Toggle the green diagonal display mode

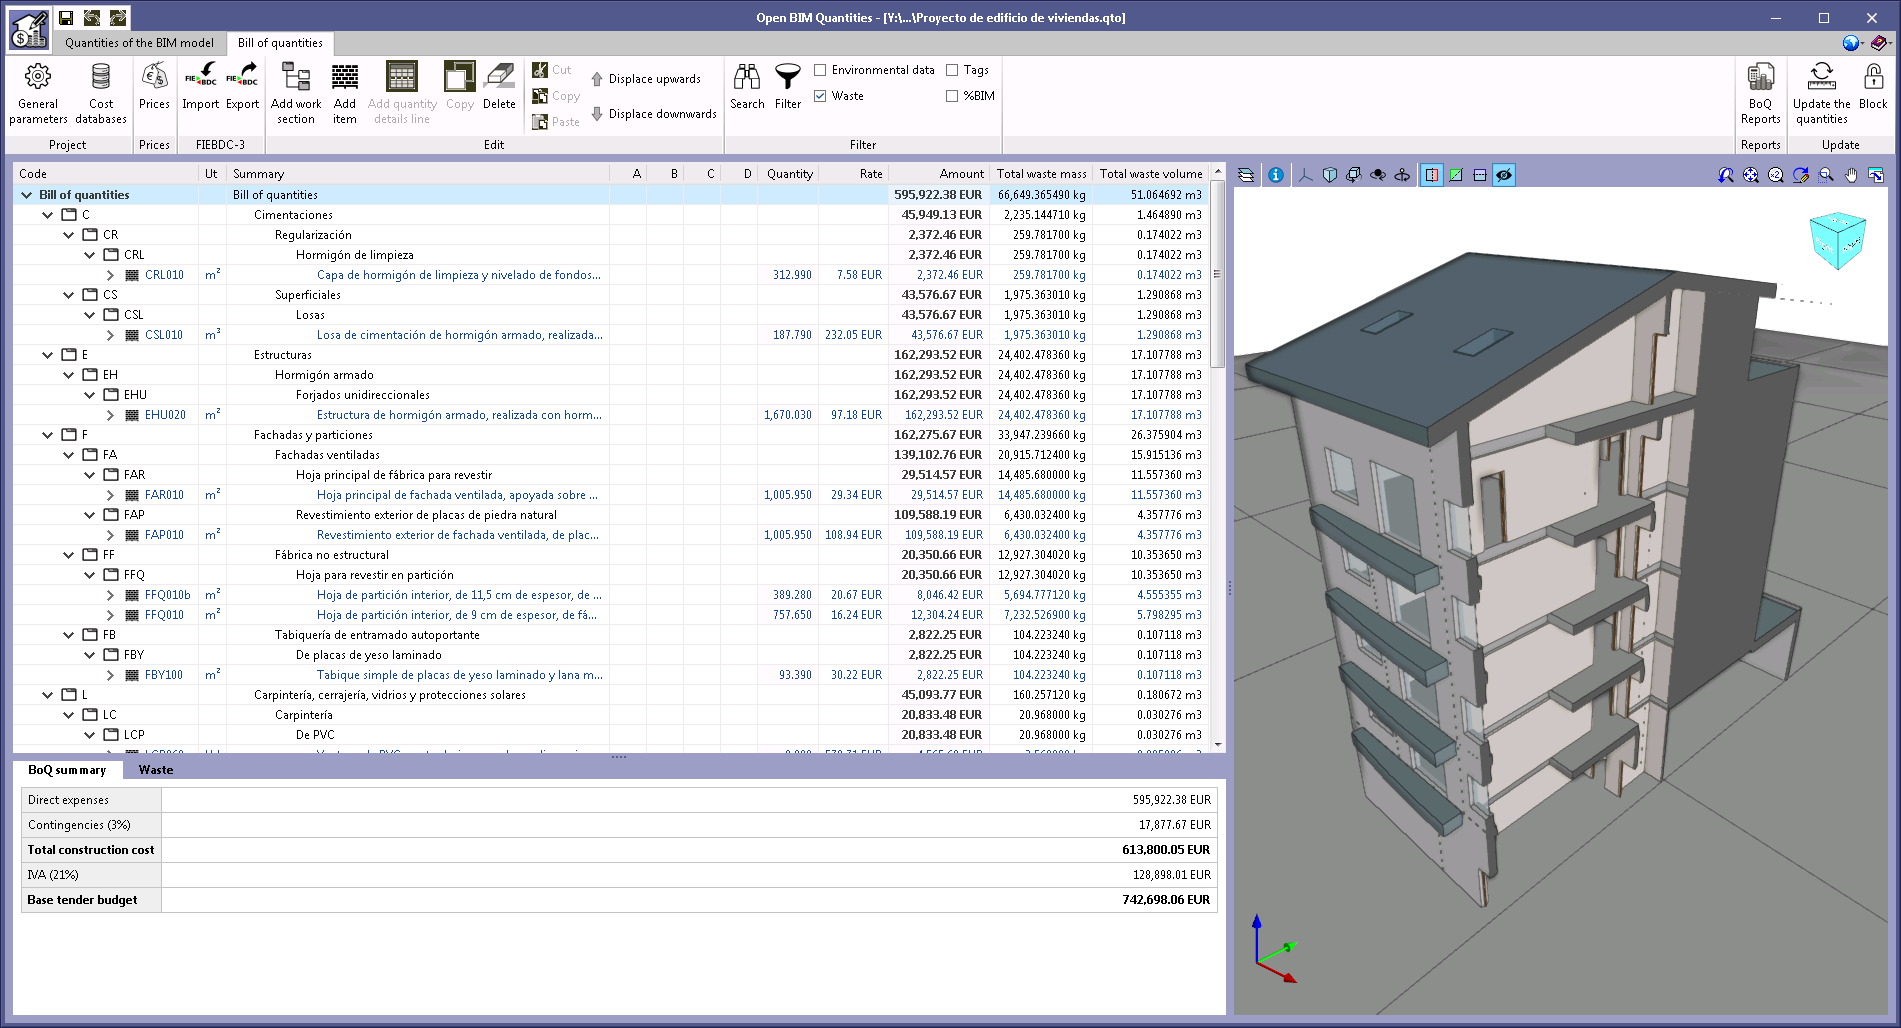1456,175
